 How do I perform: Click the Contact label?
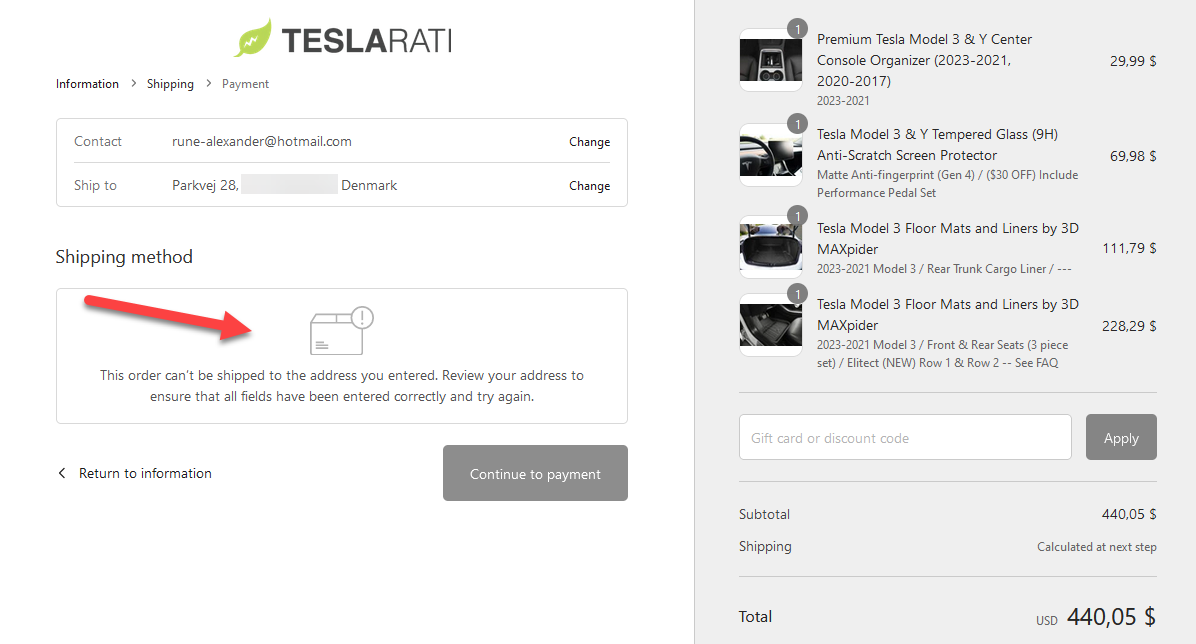[x=98, y=141]
